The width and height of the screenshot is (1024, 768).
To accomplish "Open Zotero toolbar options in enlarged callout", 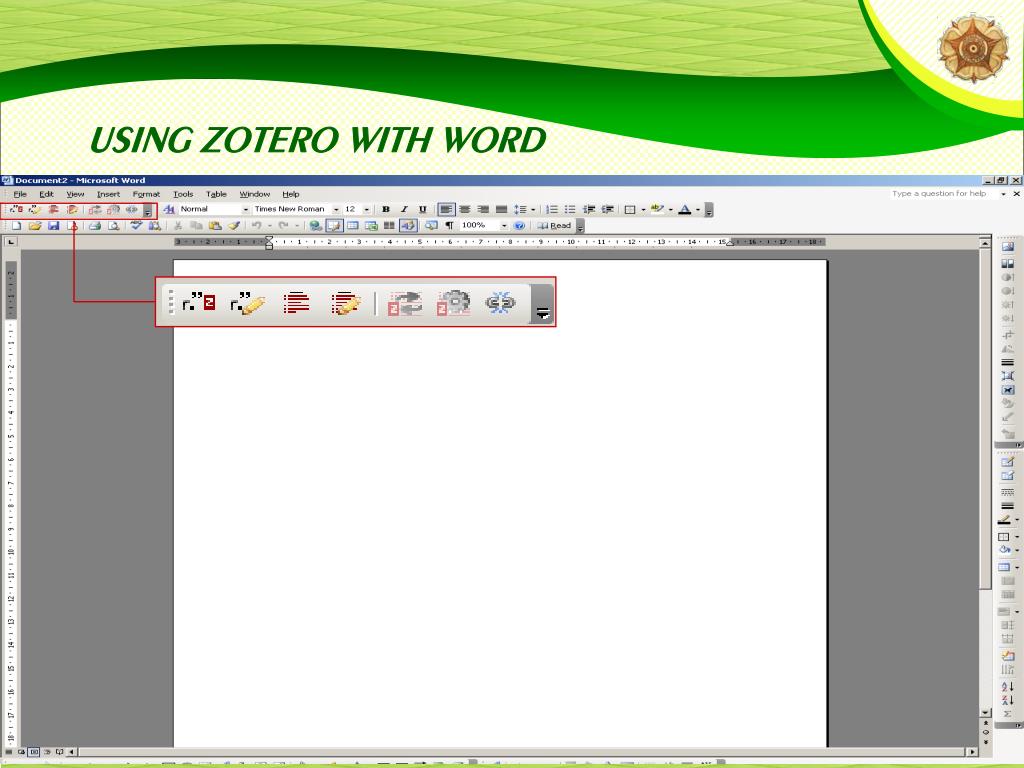I will (543, 304).
